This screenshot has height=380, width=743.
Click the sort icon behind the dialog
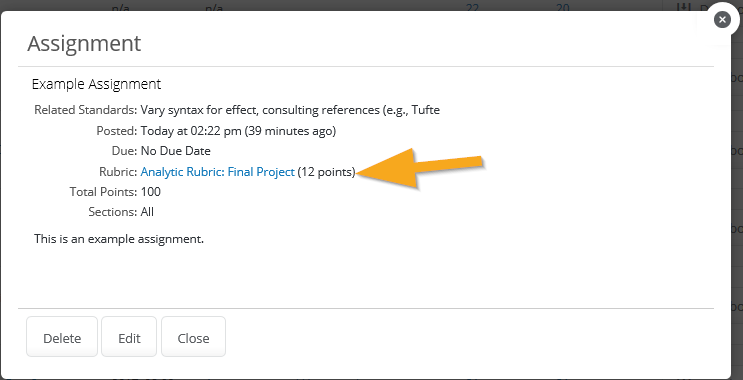[683, 7]
